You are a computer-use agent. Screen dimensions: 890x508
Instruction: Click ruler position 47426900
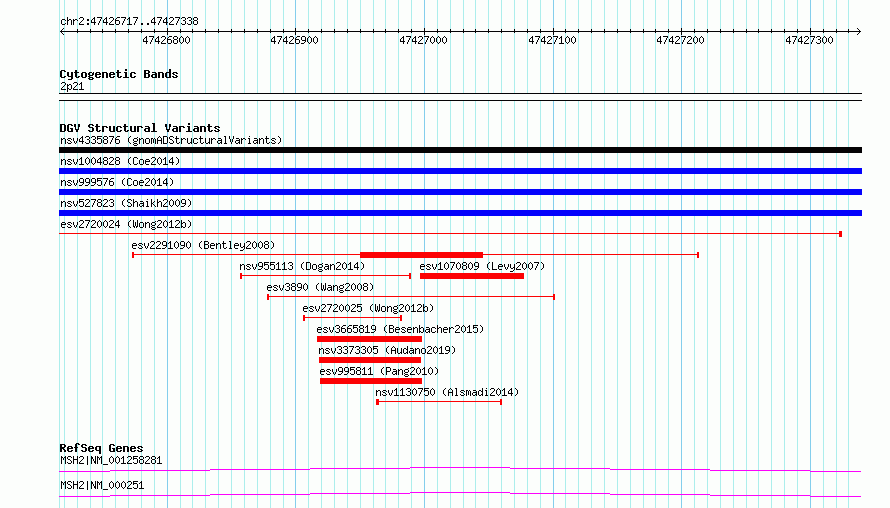[x=295, y=40]
